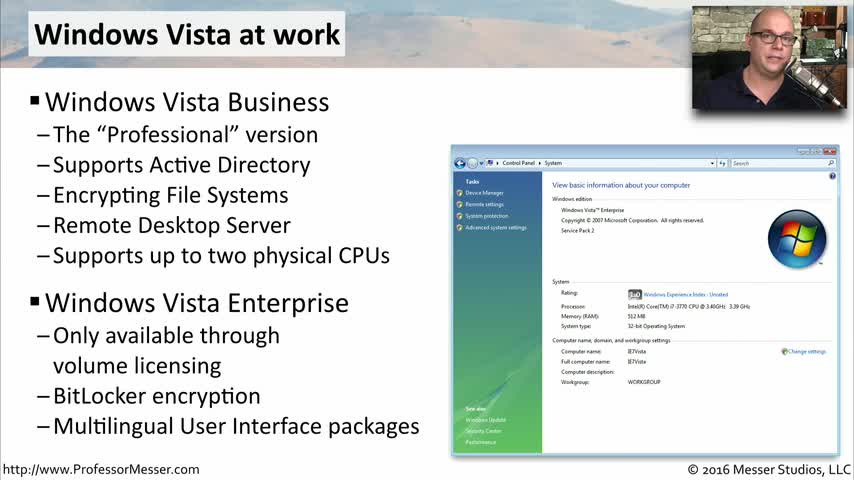Click the Forward arrow in the System window
The height and width of the screenshot is (480, 854).
coord(472,163)
